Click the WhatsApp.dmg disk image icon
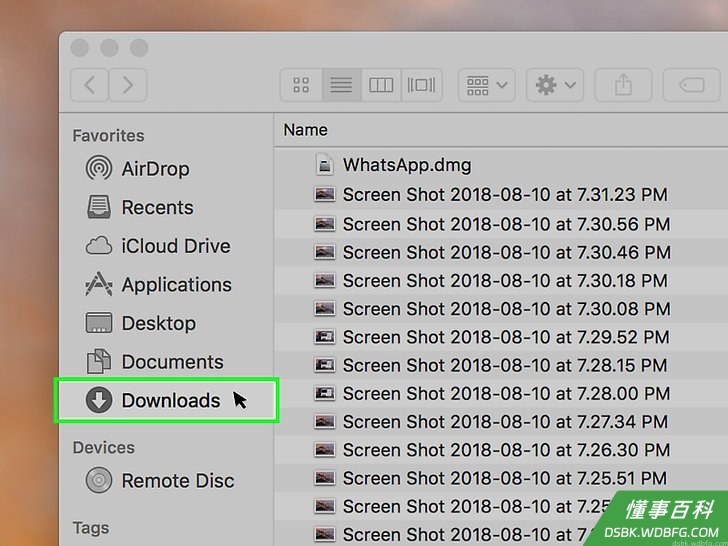728x546 pixels. (325, 165)
